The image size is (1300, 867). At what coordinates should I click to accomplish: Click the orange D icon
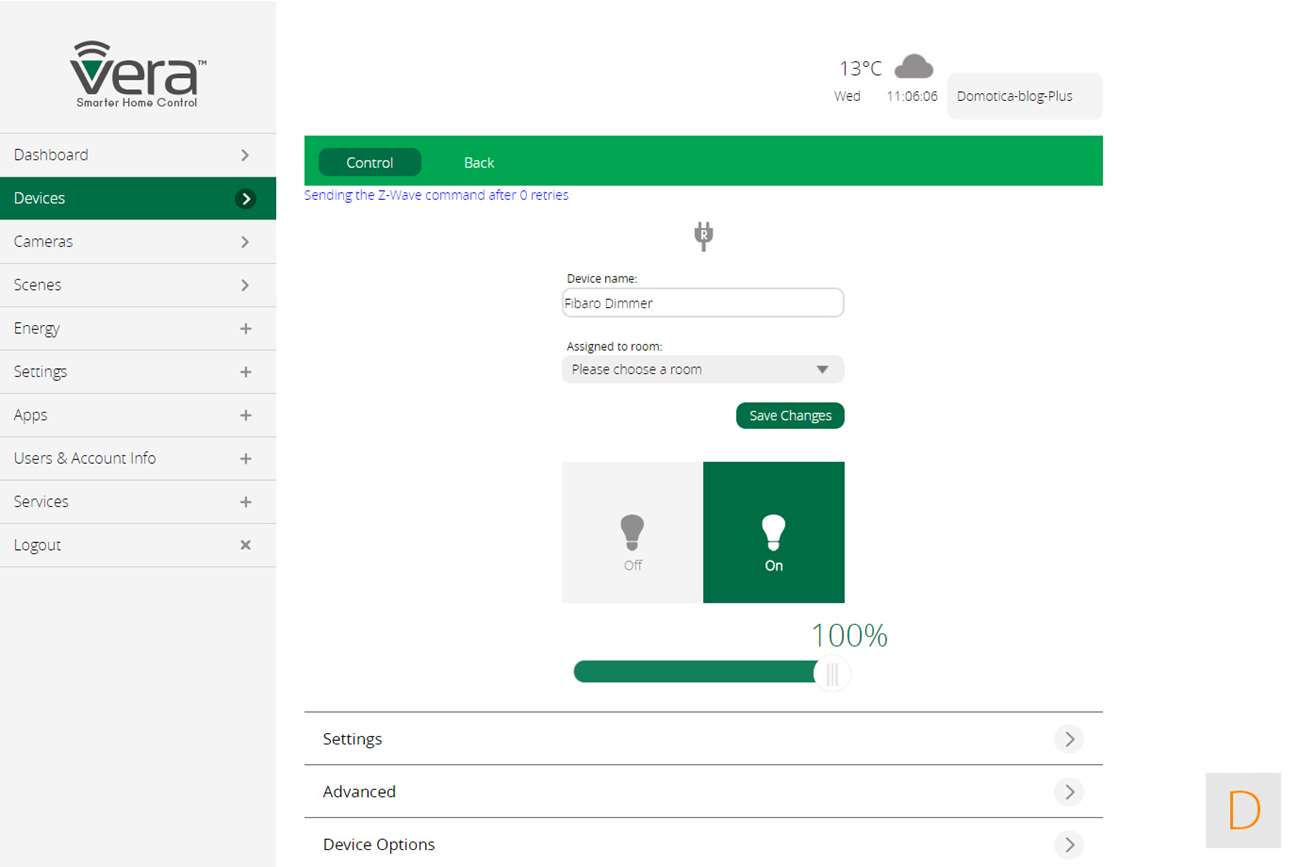pyautogui.click(x=1243, y=810)
